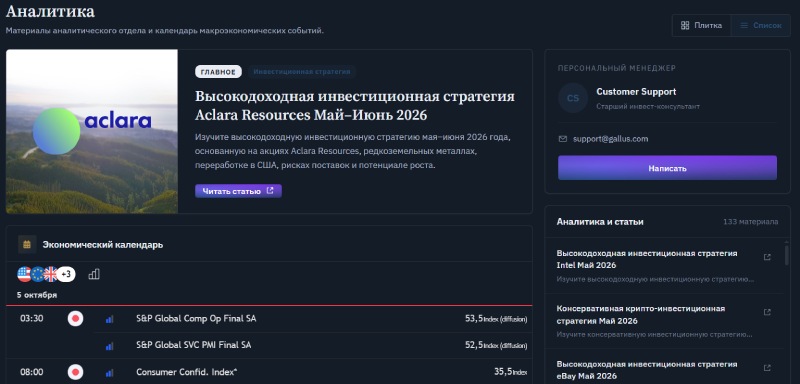The image size is (800, 384).
Task: Click the Customer Support manager name
Action: point(636,92)
